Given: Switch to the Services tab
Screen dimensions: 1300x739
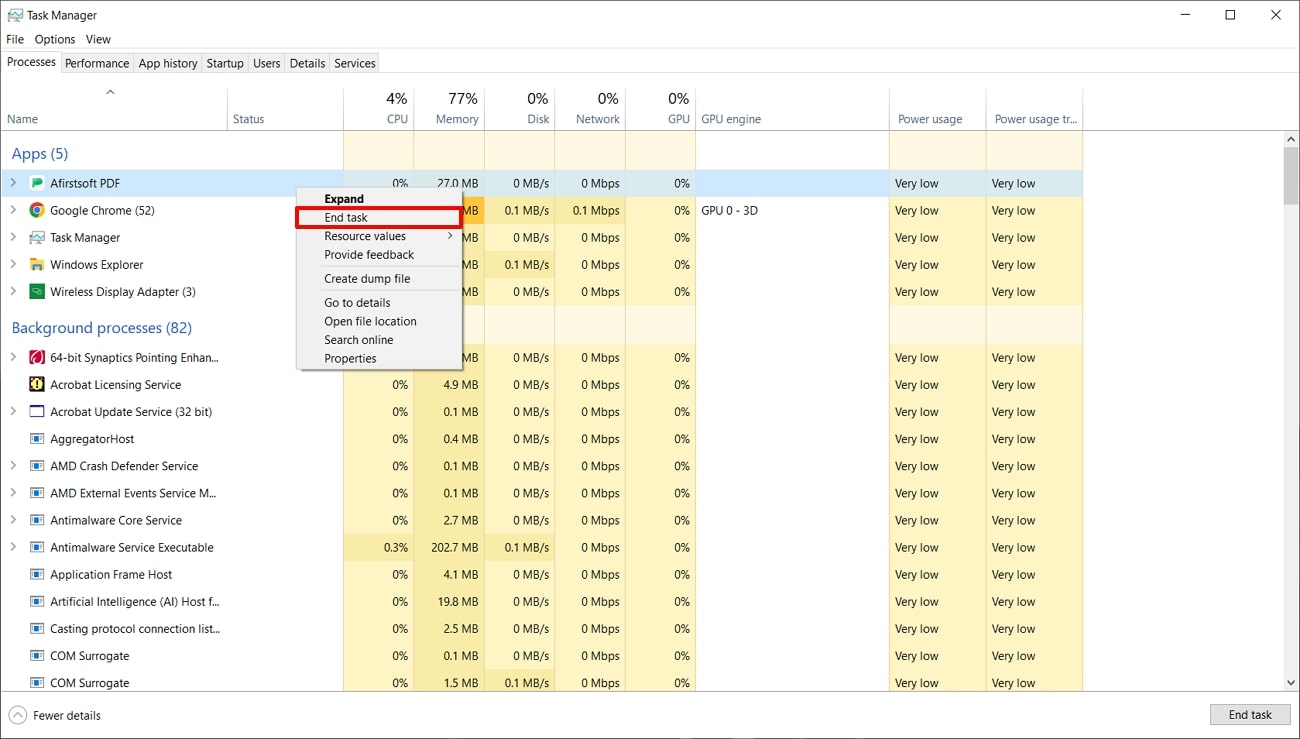Looking at the screenshot, I should tap(355, 63).
